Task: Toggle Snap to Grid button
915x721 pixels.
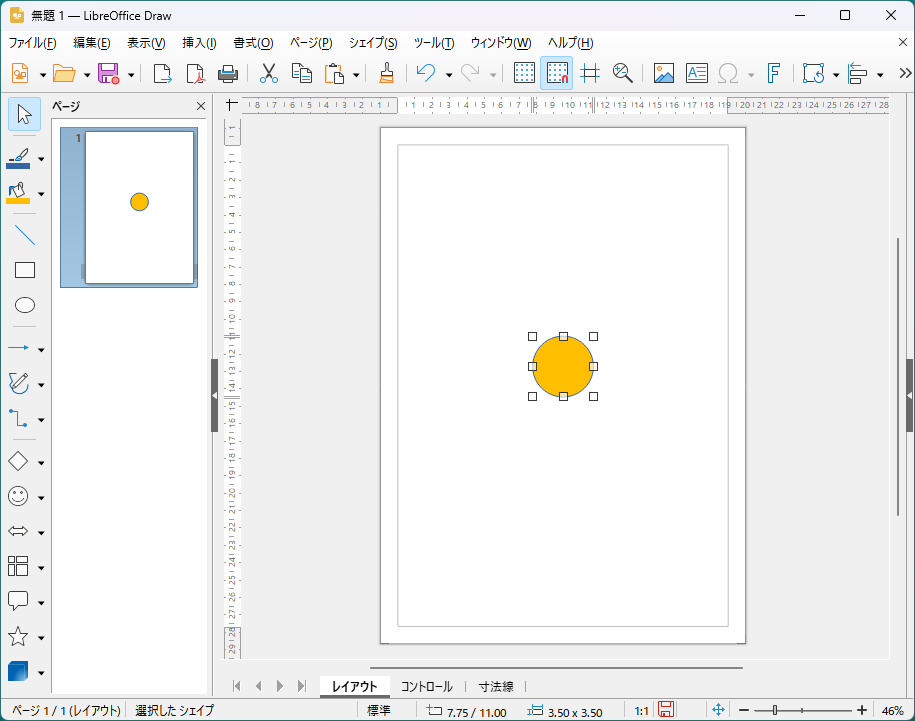Action: pyautogui.click(x=557, y=73)
